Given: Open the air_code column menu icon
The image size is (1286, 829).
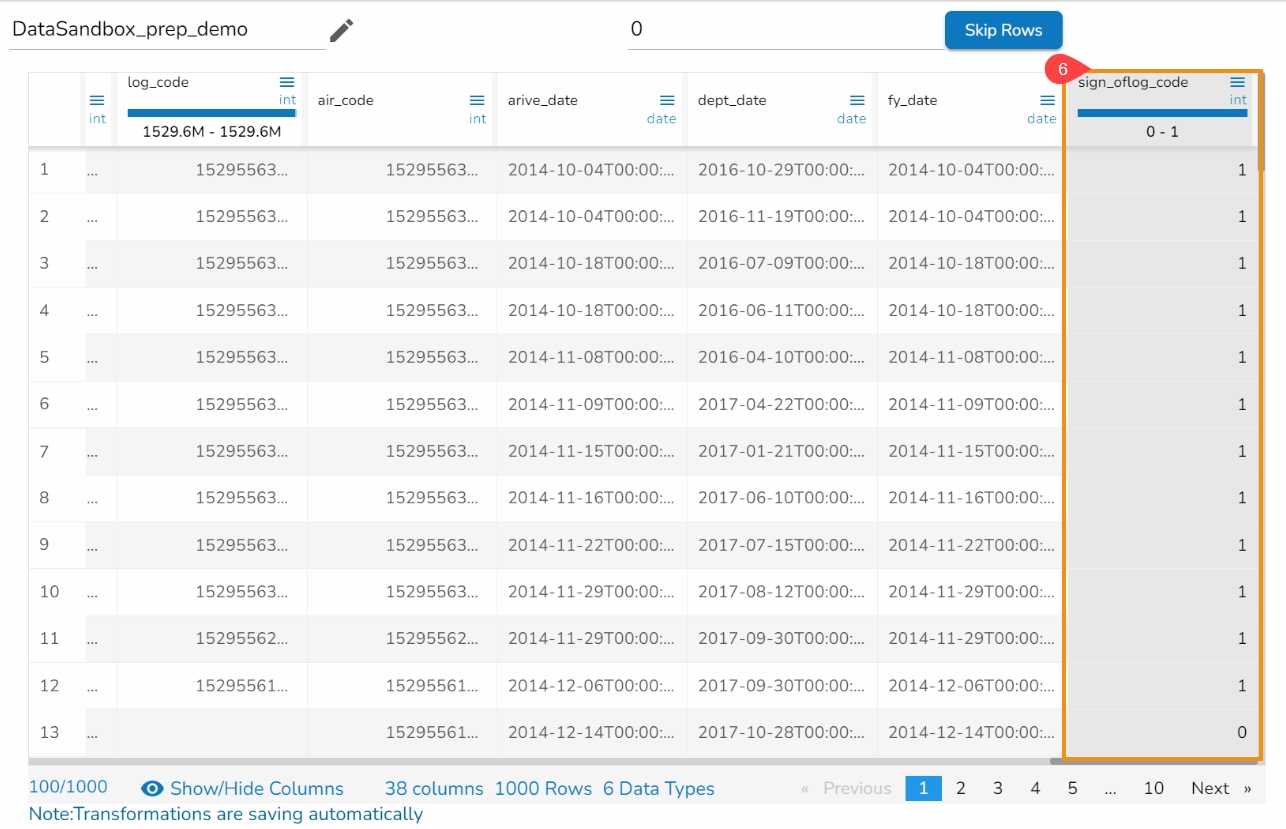Looking at the screenshot, I should (477, 100).
